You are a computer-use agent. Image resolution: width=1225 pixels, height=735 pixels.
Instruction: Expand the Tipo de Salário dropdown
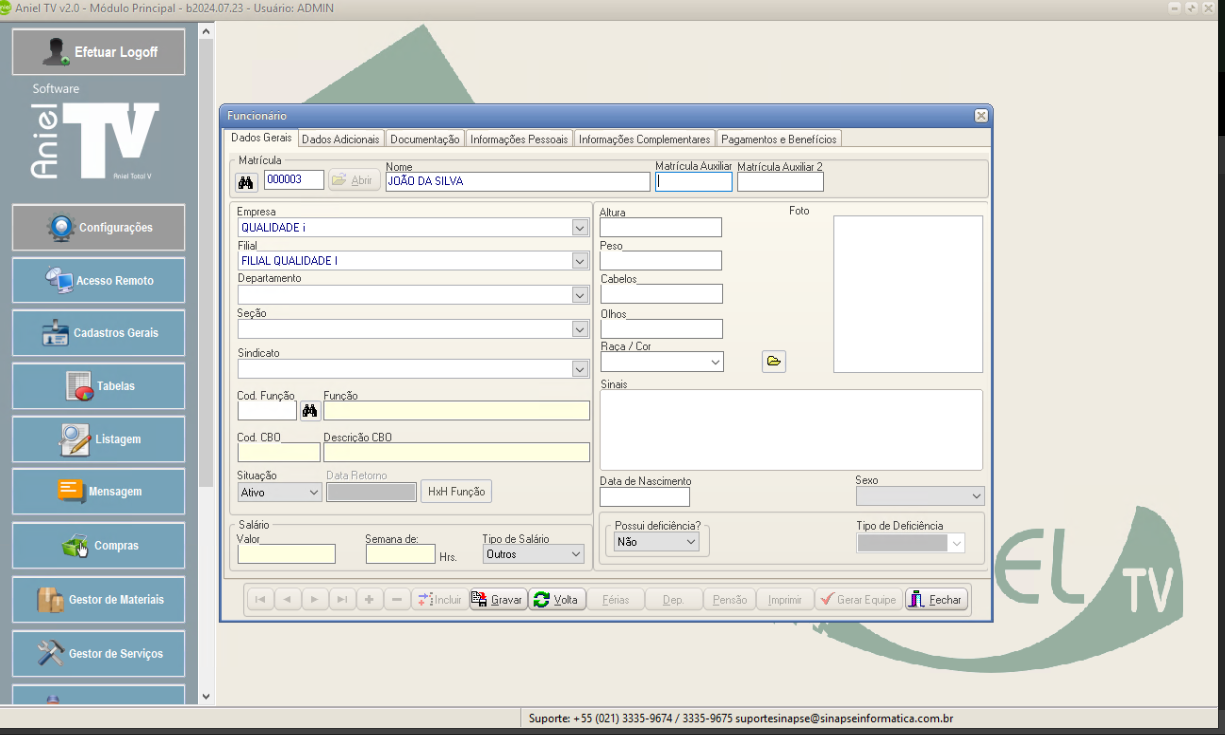pos(575,553)
